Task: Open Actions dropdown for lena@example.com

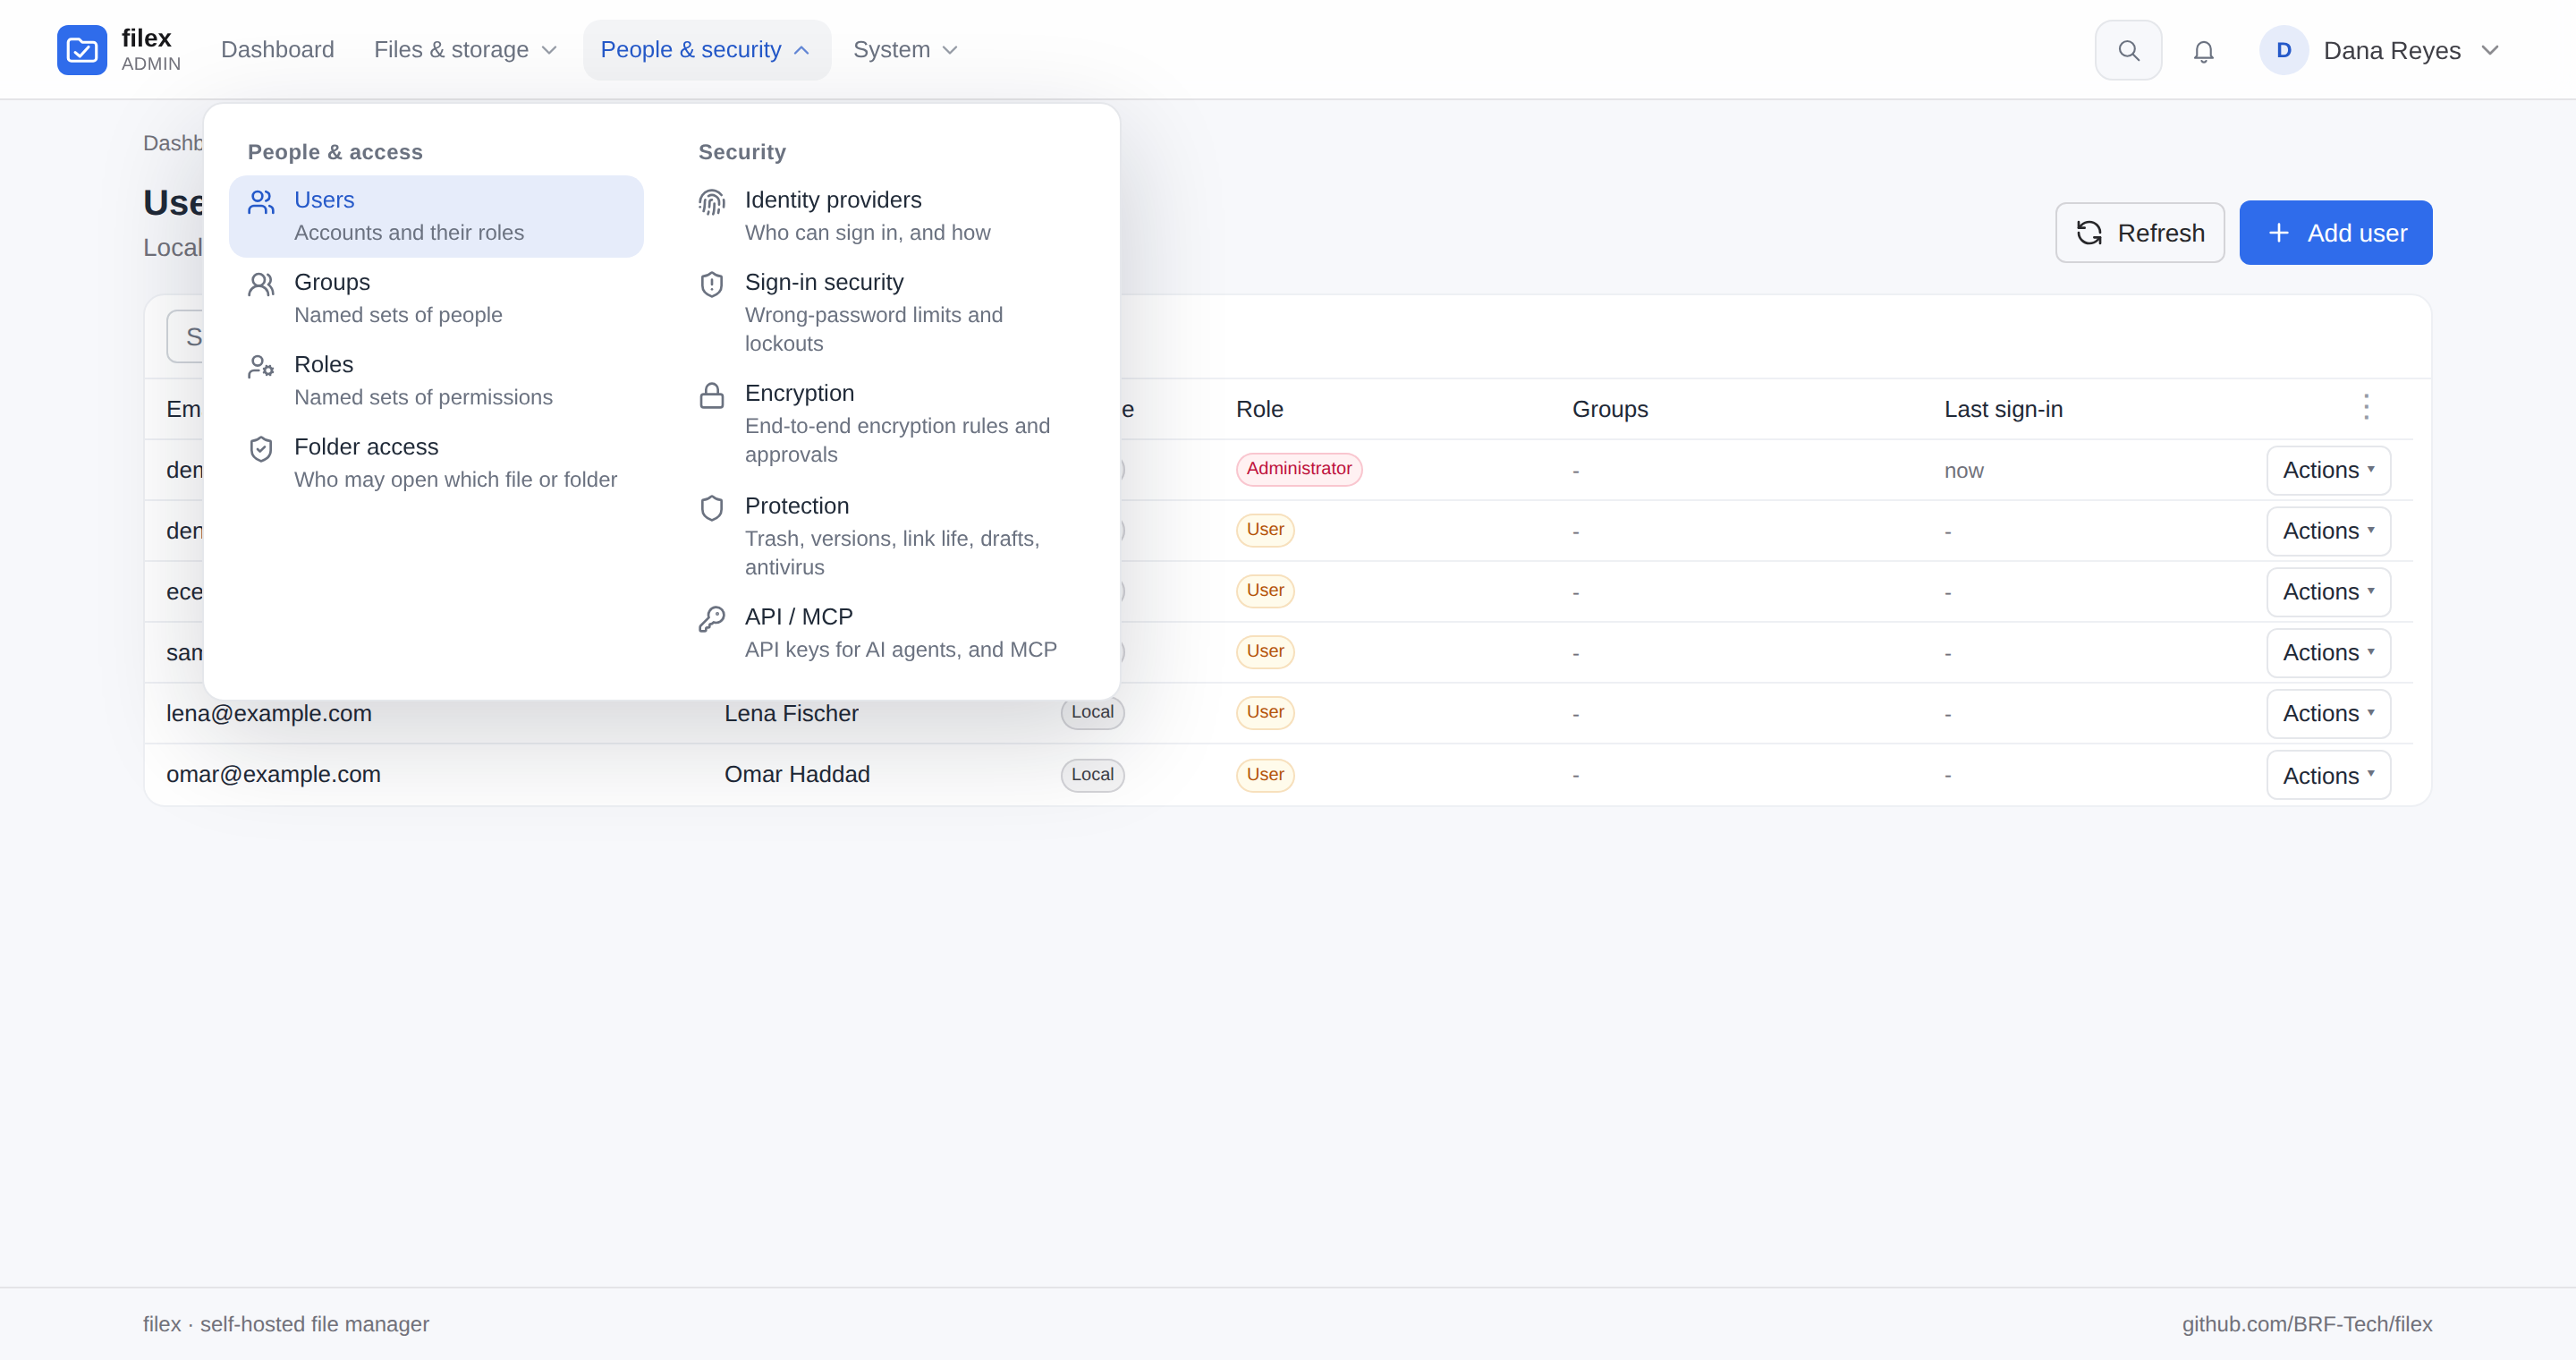Action: [2328, 713]
